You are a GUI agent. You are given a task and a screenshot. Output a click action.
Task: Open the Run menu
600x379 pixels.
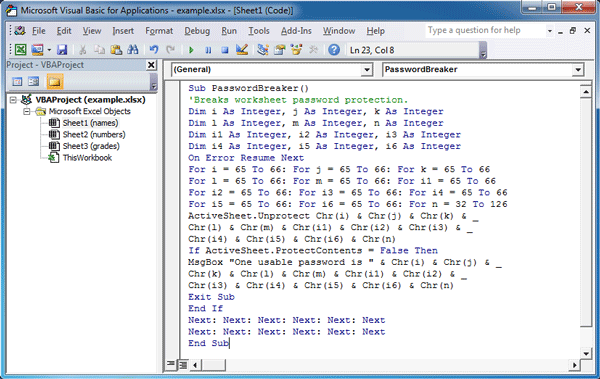pyautogui.click(x=229, y=31)
